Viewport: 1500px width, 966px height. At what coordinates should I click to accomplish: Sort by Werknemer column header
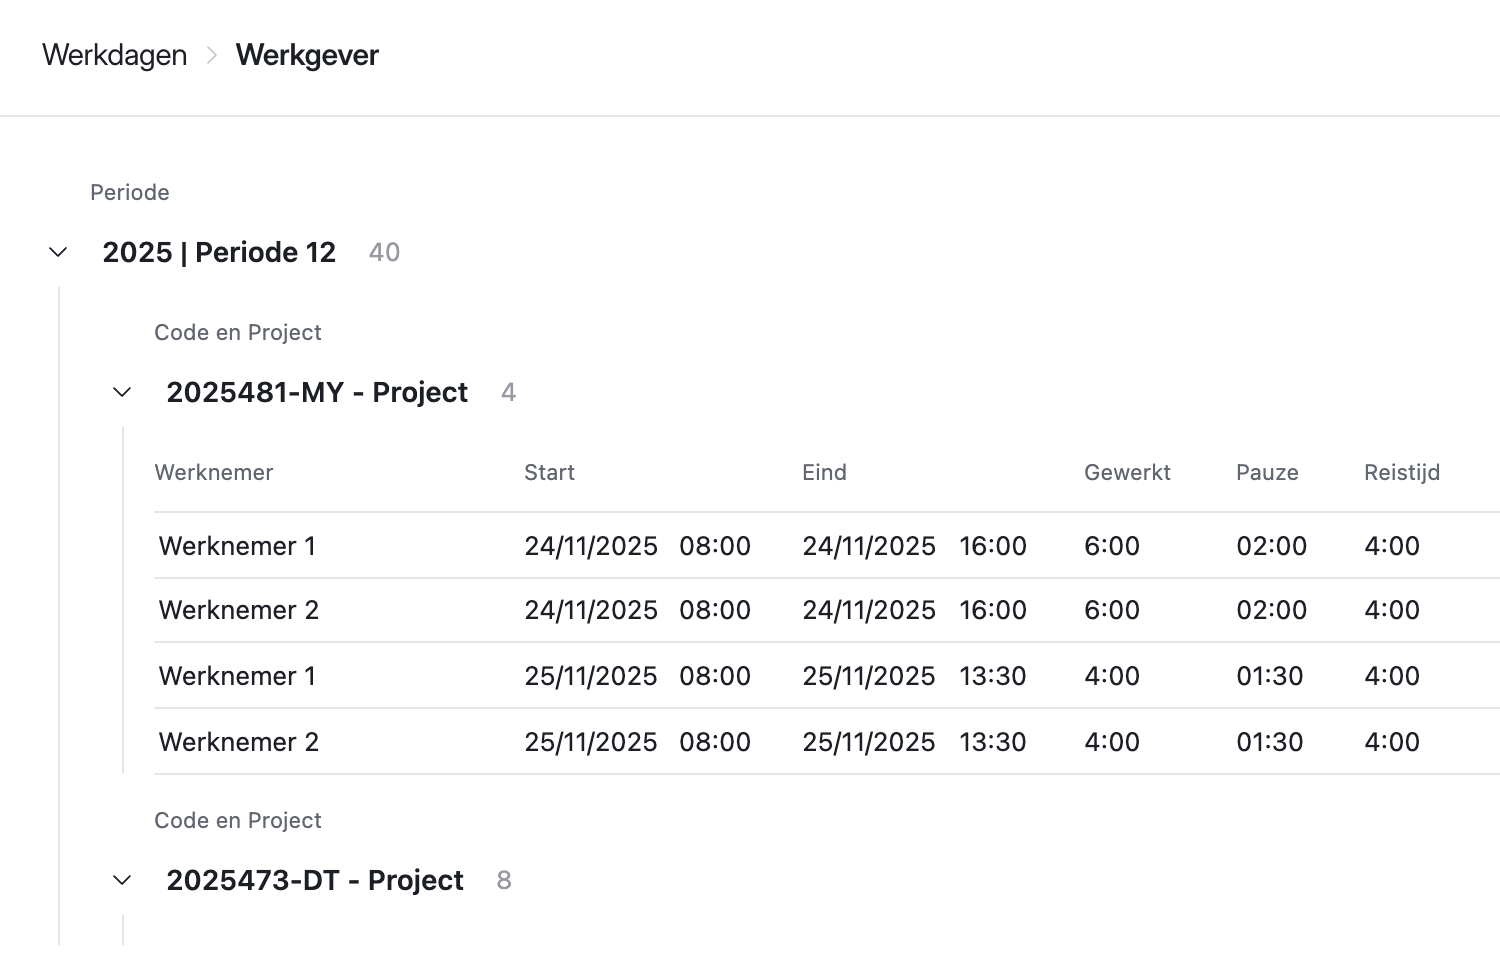pyautogui.click(x=214, y=472)
